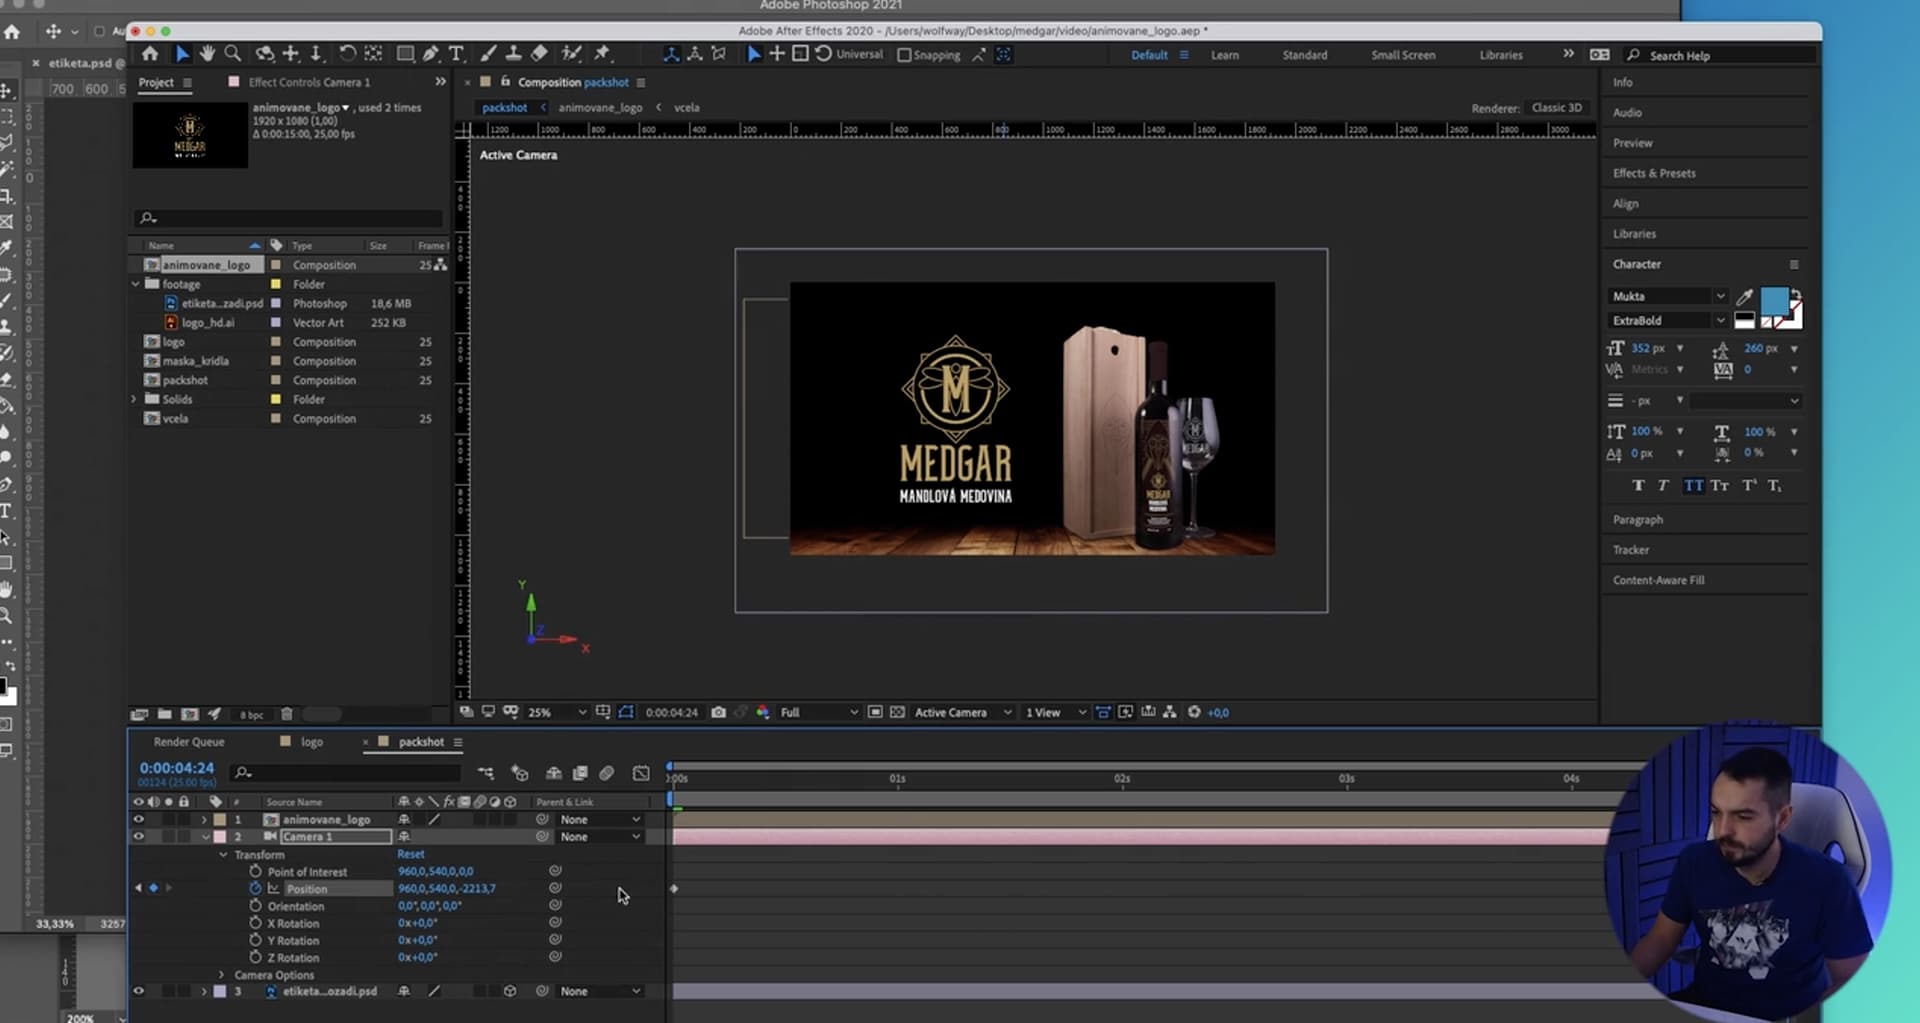Open the Tracker panel
Viewport: 1920px width, 1023px height.
pyautogui.click(x=1631, y=550)
